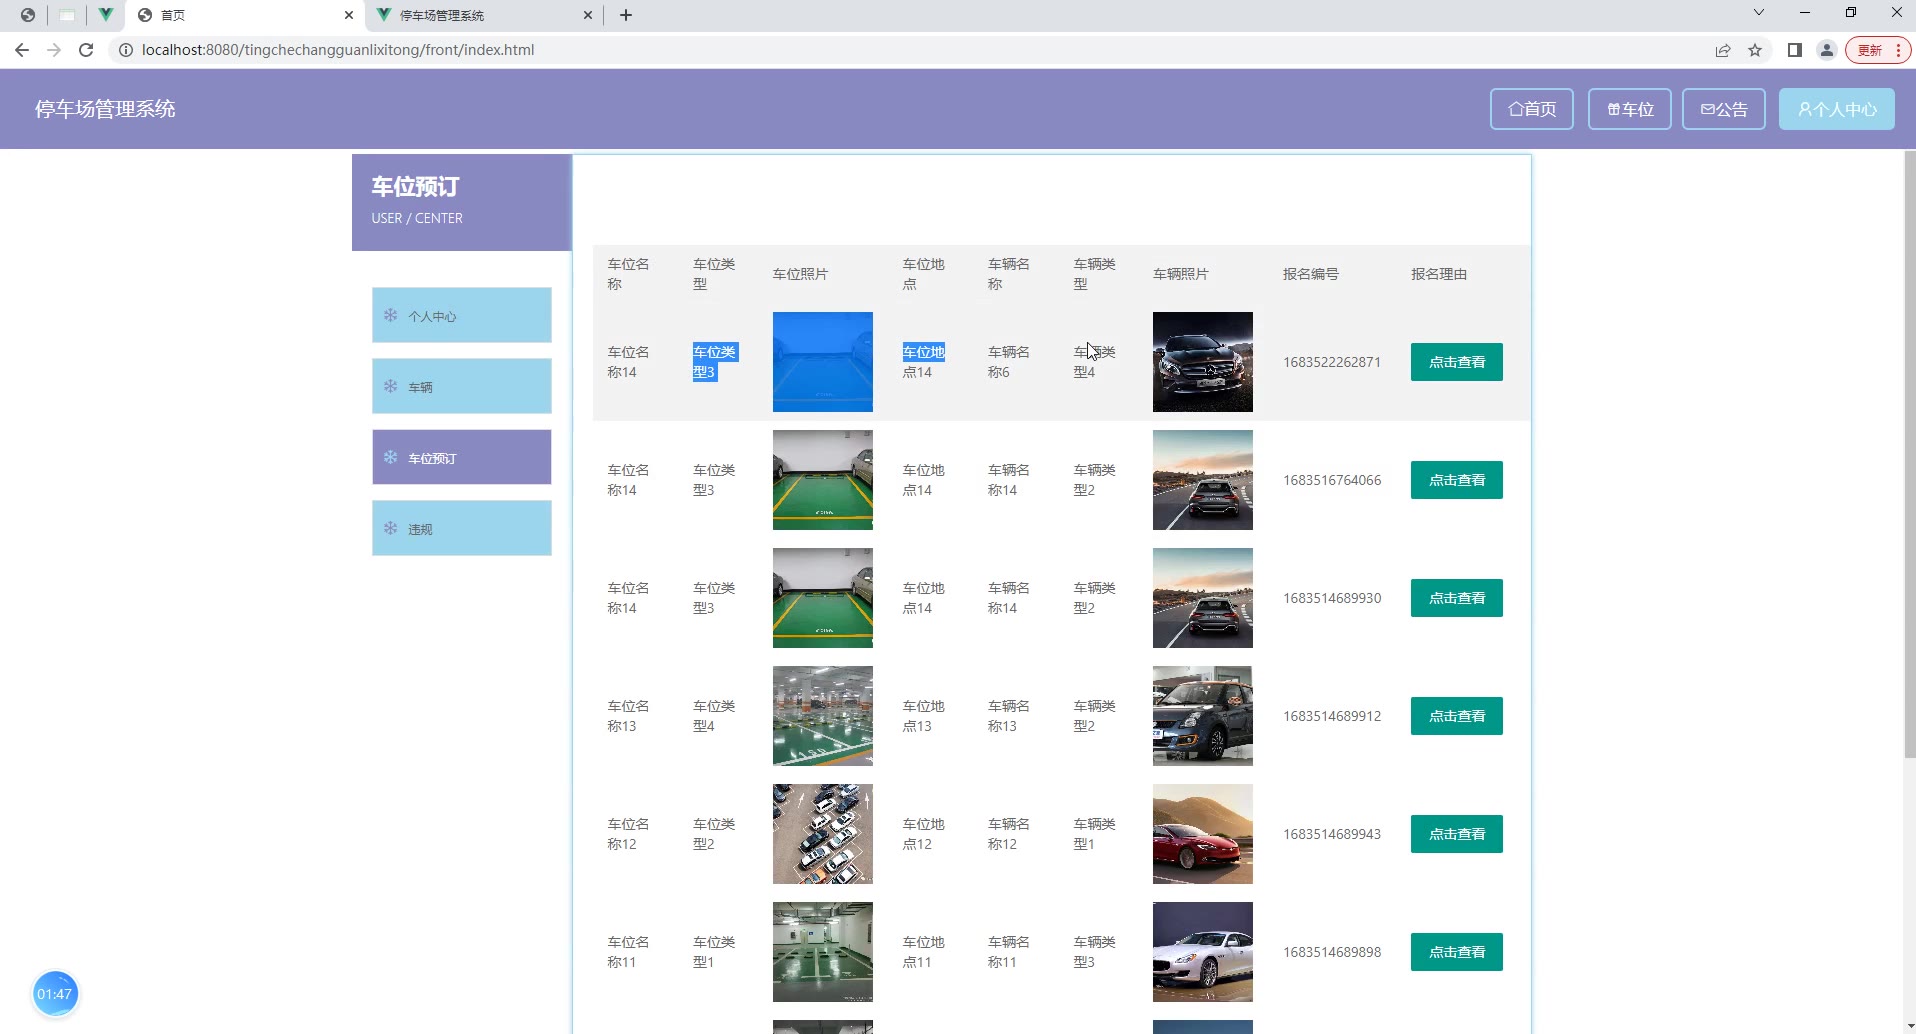Go to the 车位 navigation page

[1629, 109]
